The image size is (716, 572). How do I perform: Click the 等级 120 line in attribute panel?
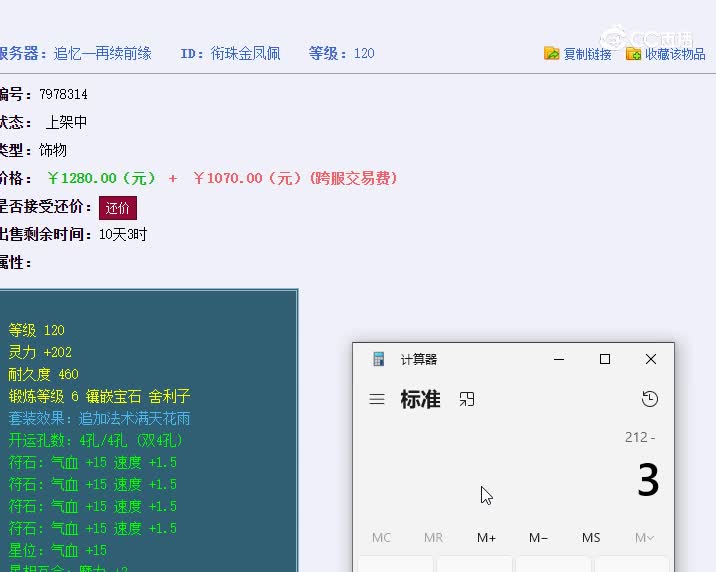click(x=37, y=330)
